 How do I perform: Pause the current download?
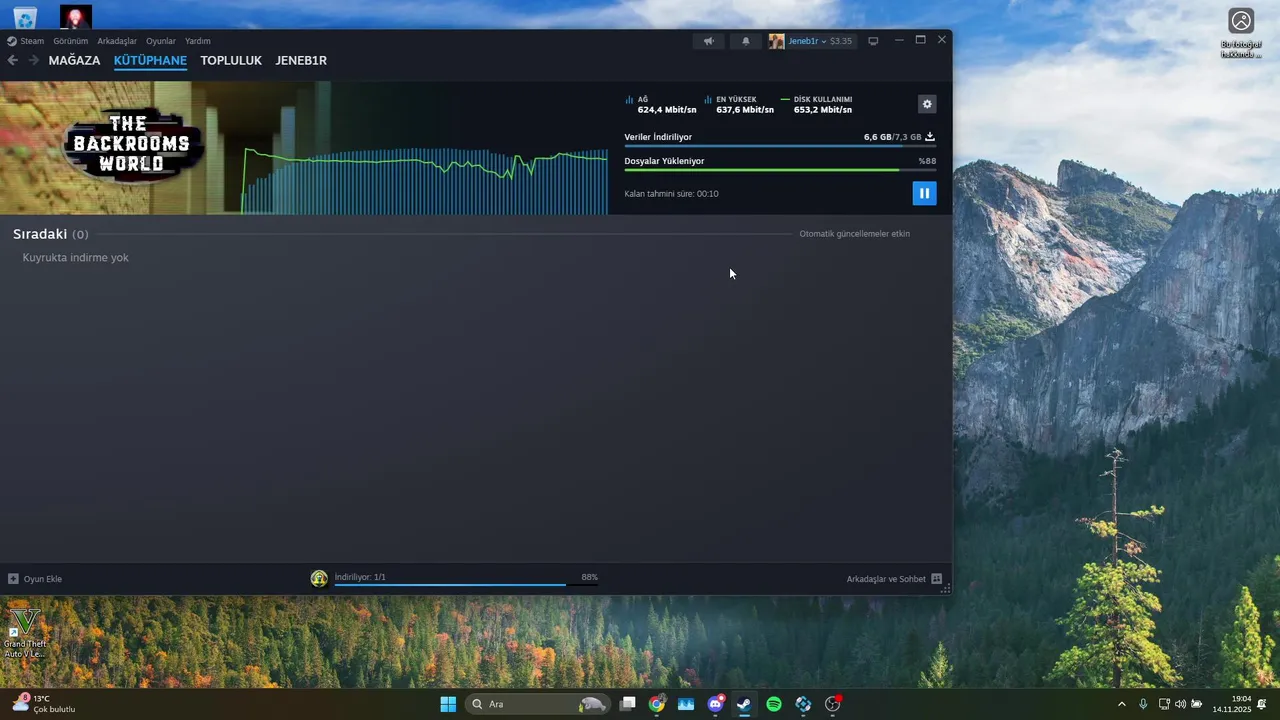[924, 193]
